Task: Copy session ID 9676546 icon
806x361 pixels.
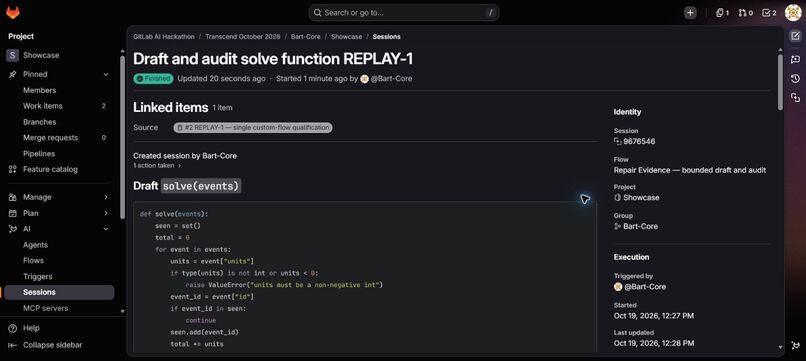Action: 617,141
